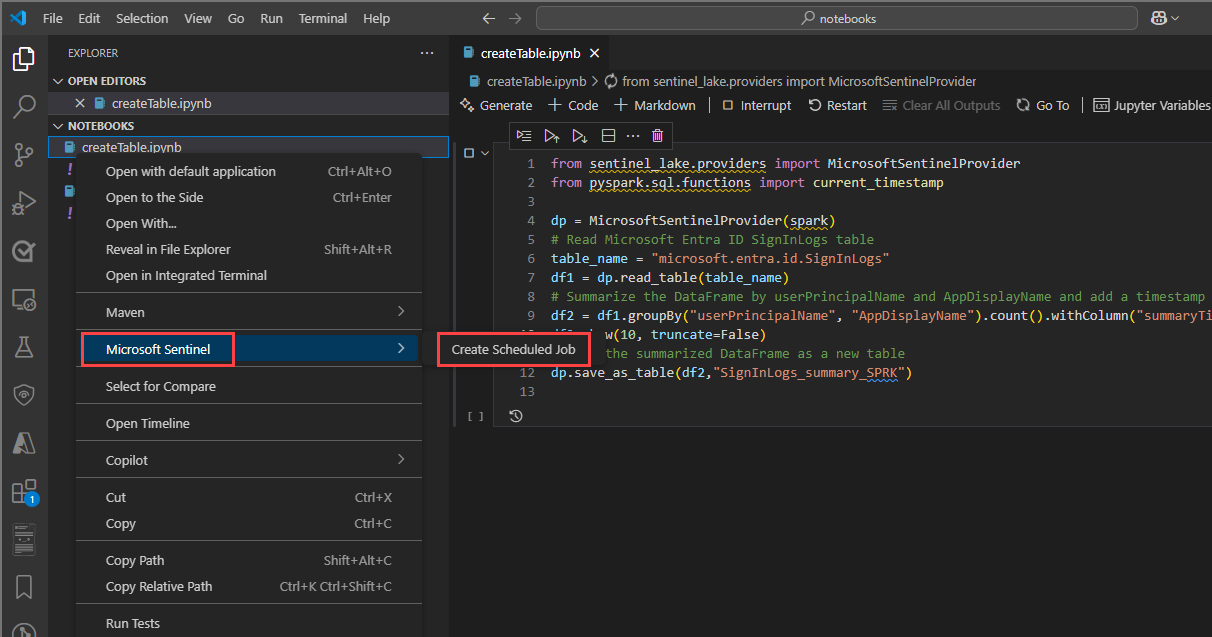Collapse the Open Editors section
1212x637 pixels.
coord(58,81)
